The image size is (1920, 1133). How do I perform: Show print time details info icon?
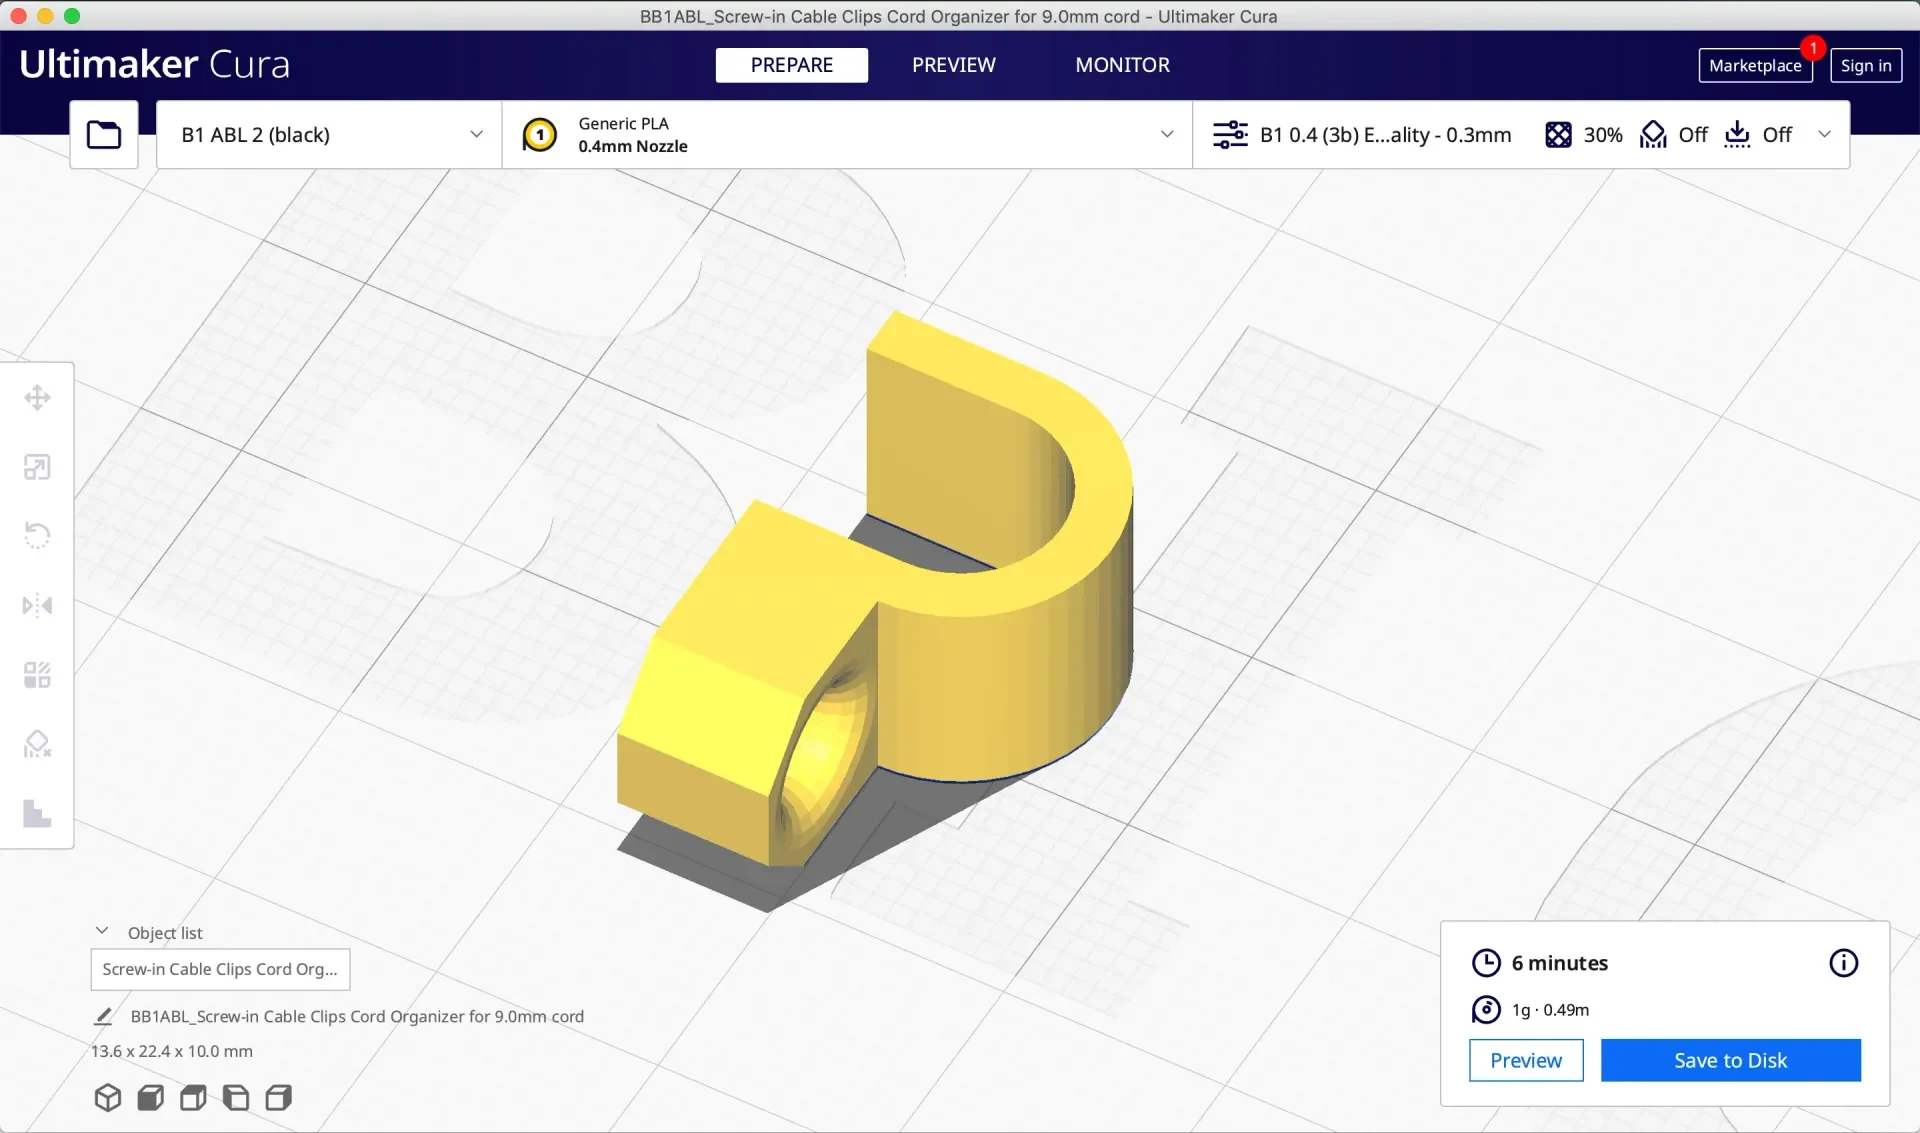click(1843, 963)
